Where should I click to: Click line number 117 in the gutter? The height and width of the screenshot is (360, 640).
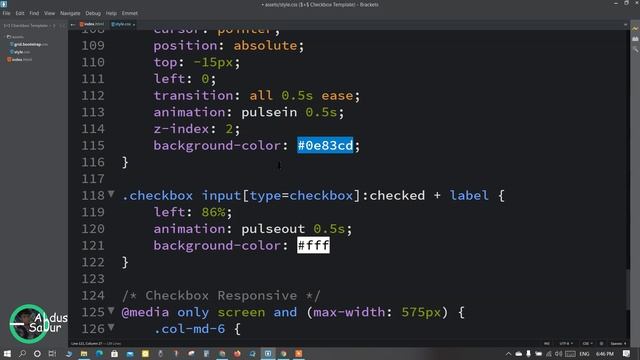93,179
